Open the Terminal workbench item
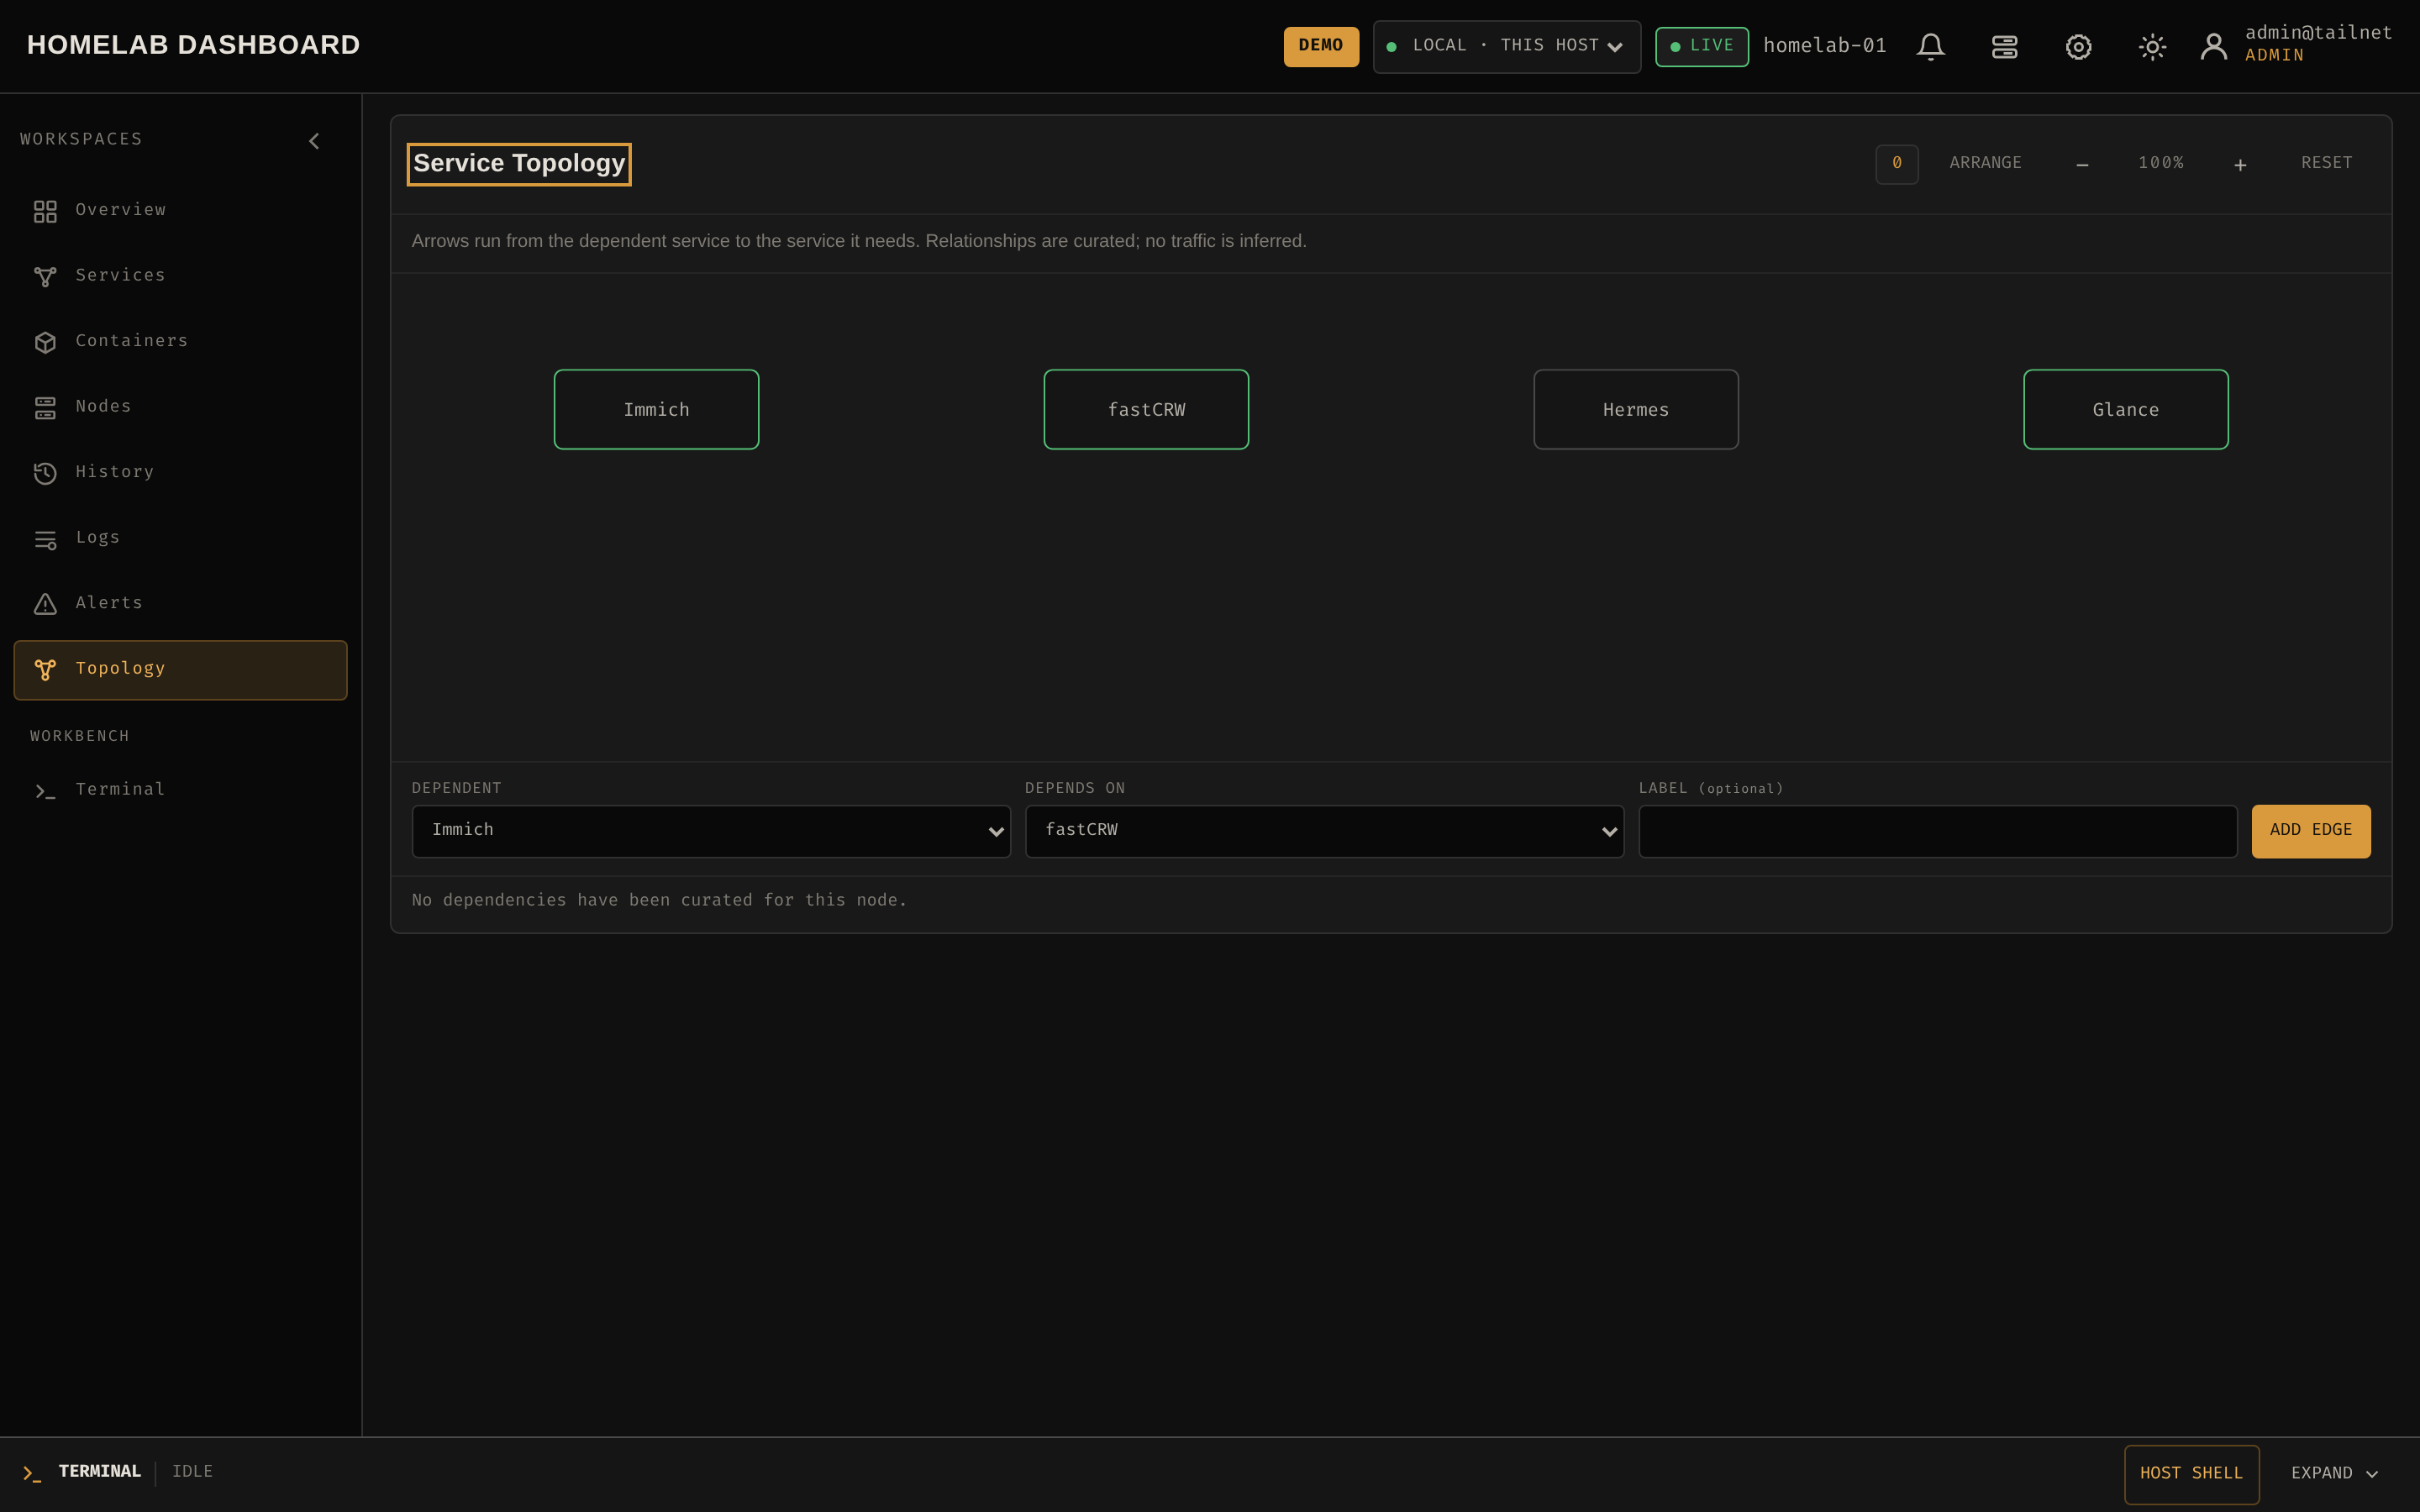The image size is (2420, 1512). 180,791
